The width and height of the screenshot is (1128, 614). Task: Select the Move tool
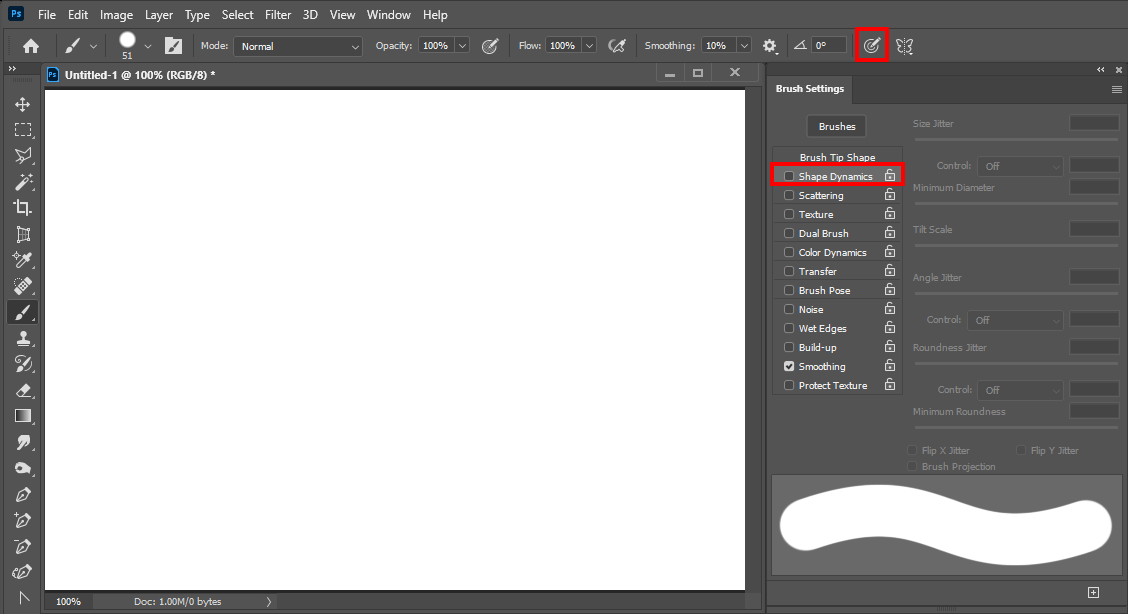tap(23, 103)
